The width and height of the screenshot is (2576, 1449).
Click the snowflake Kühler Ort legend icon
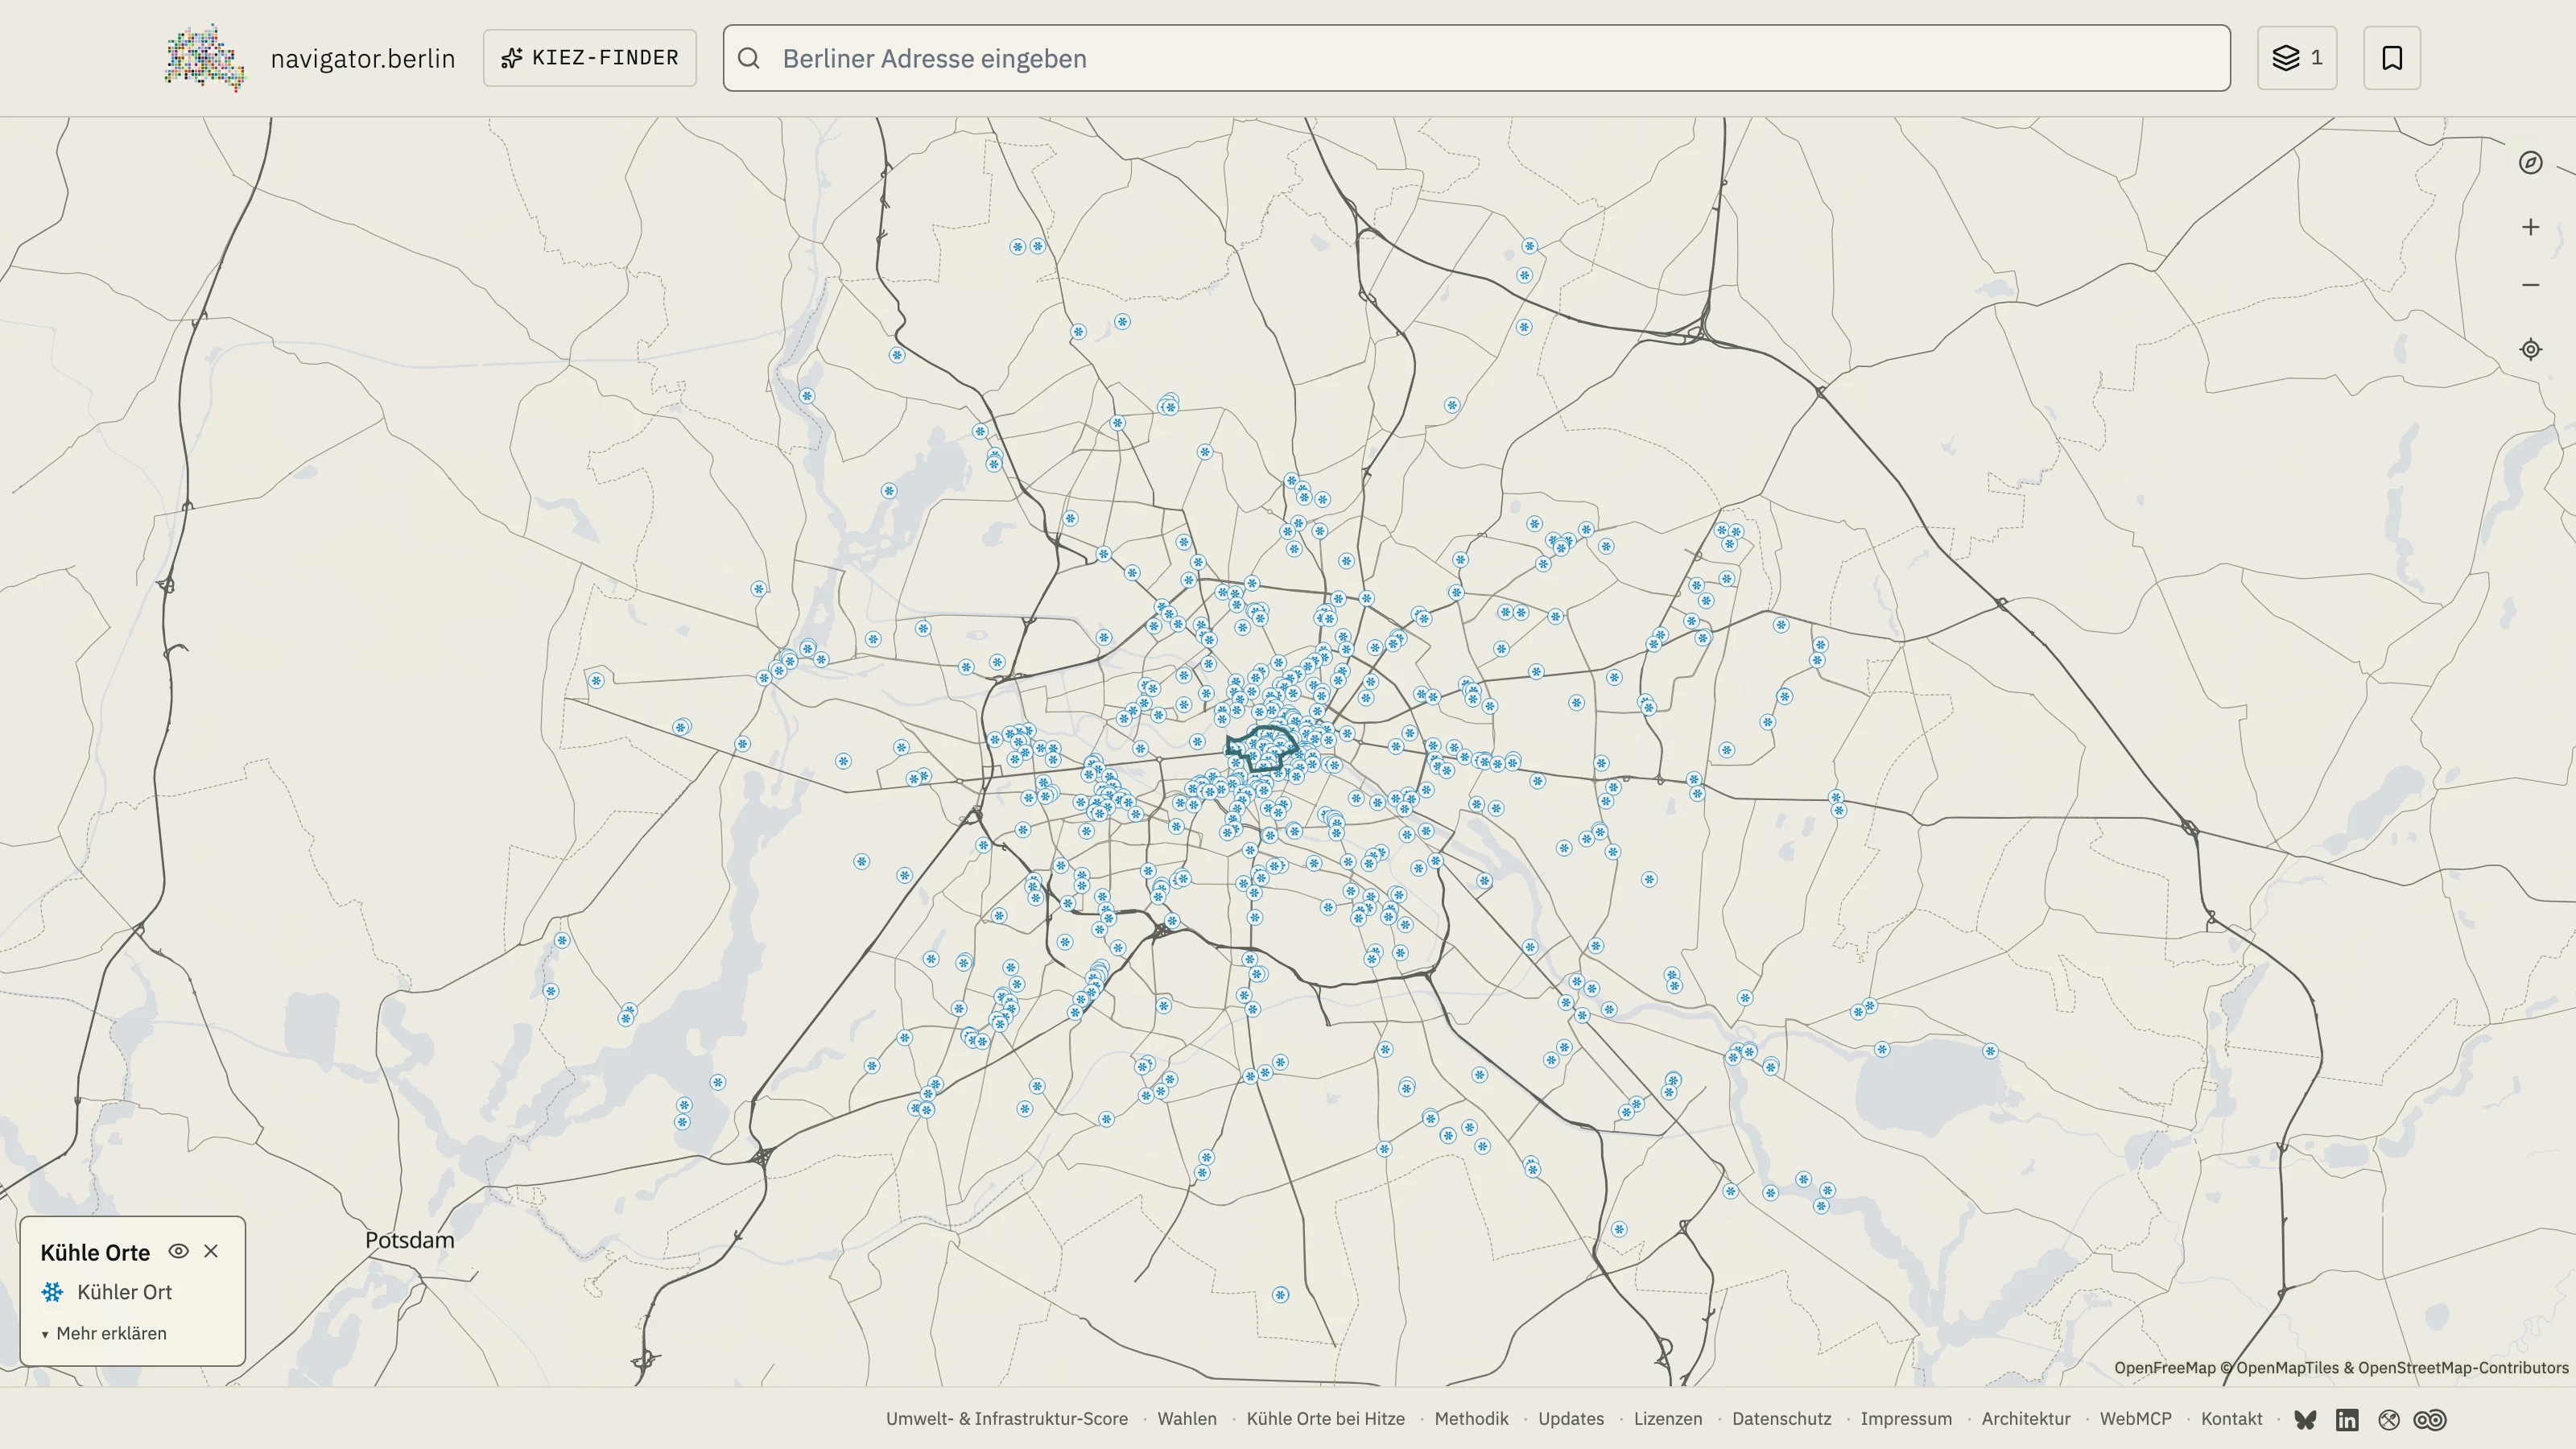[52, 1292]
